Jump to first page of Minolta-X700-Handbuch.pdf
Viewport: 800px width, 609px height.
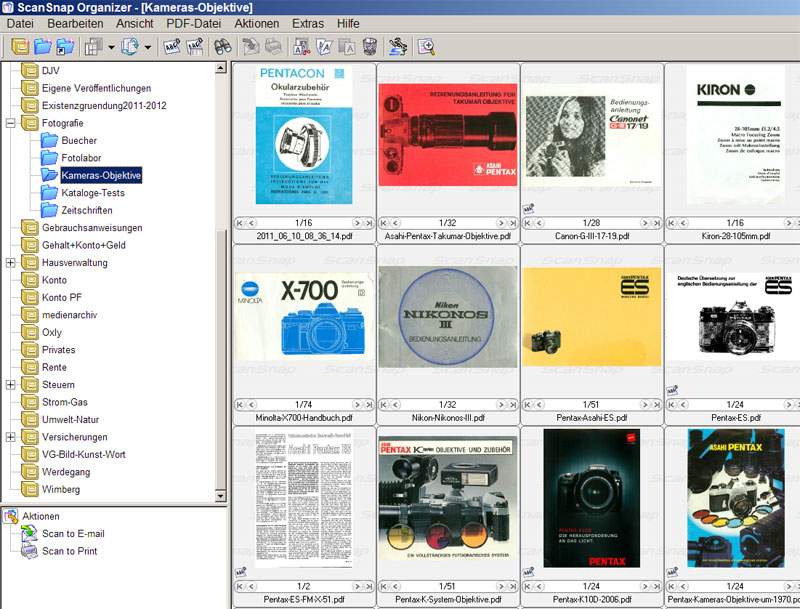(x=240, y=404)
